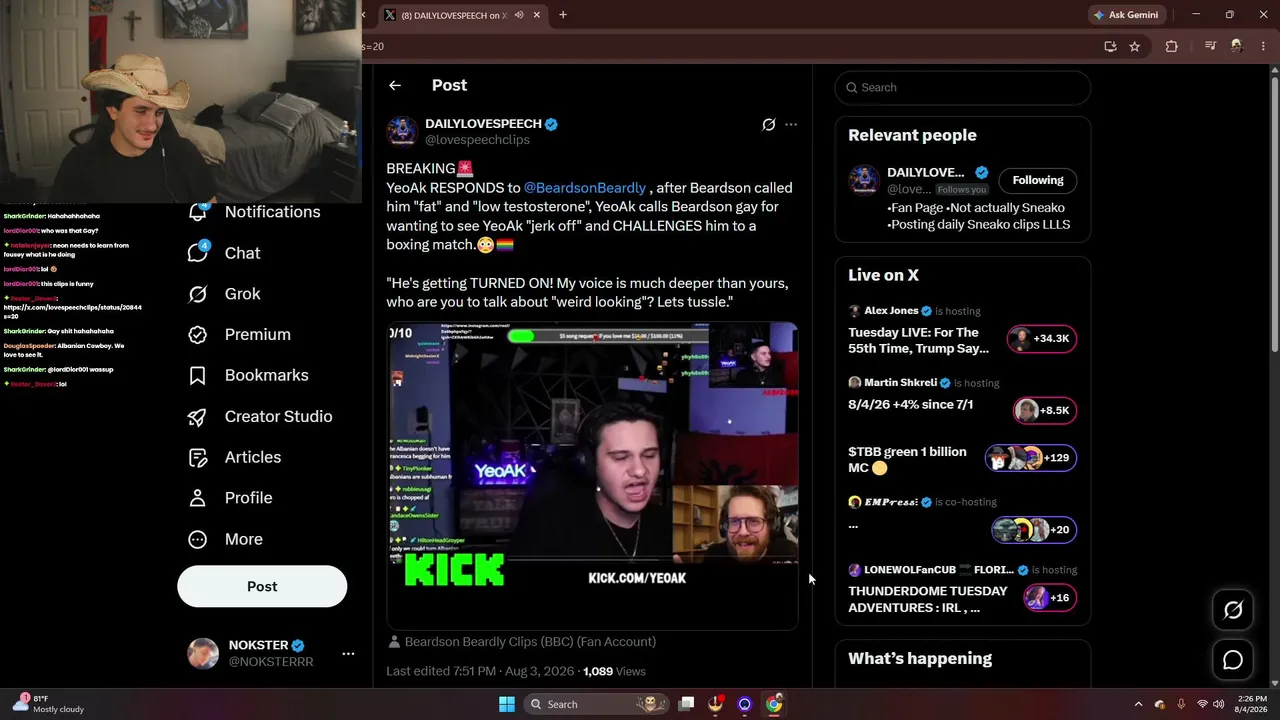This screenshot has width=1280, height=720.
Task: Open the purple circular app in taskbar
Action: click(x=744, y=704)
